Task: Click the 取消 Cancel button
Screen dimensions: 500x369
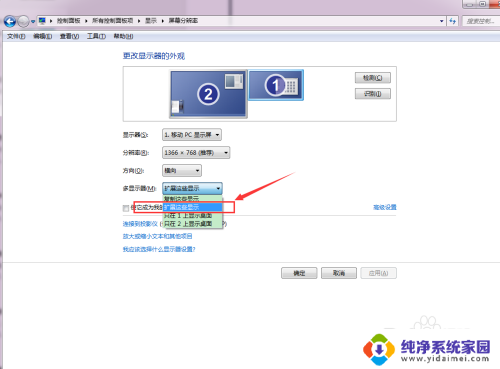Action: (339, 273)
